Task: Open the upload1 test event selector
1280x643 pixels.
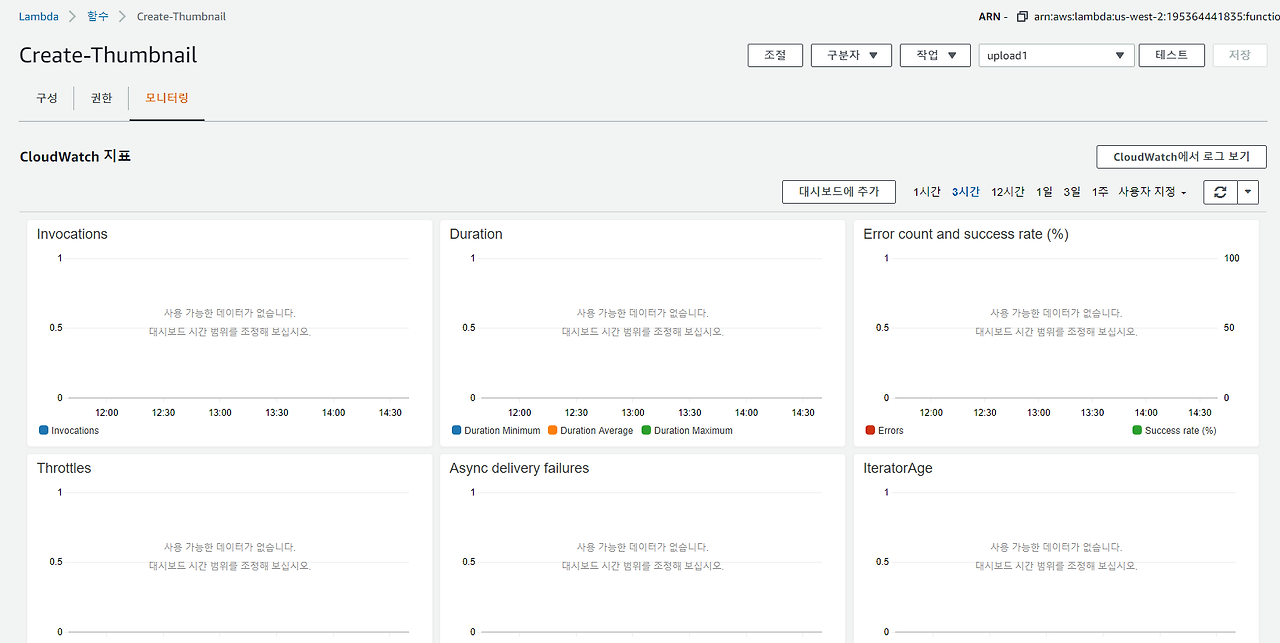Action: (x=1056, y=56)
